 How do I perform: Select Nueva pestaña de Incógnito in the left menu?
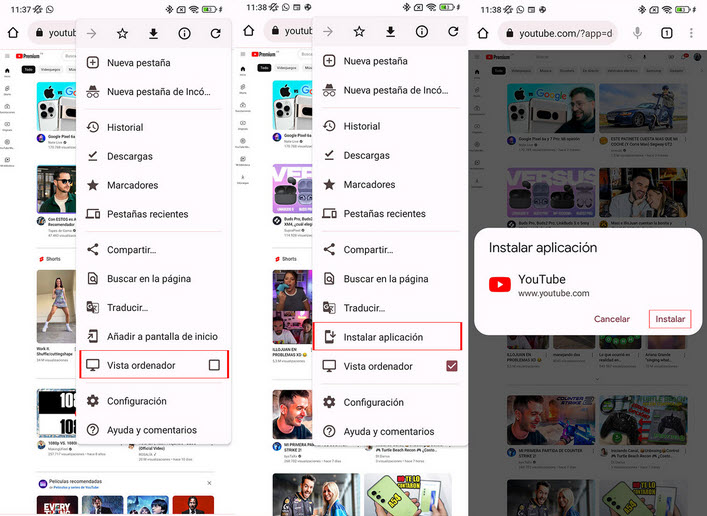click(x=154, y=92)
